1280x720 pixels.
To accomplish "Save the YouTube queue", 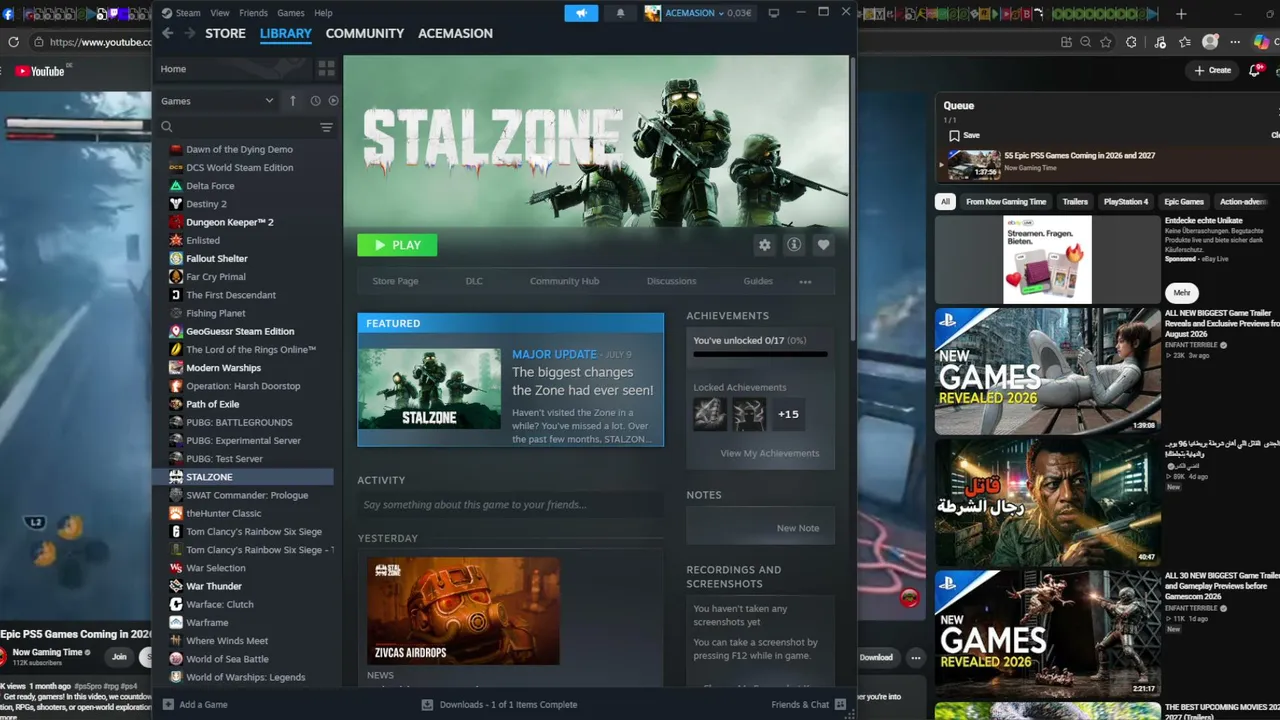I will (x=964, y=135).
